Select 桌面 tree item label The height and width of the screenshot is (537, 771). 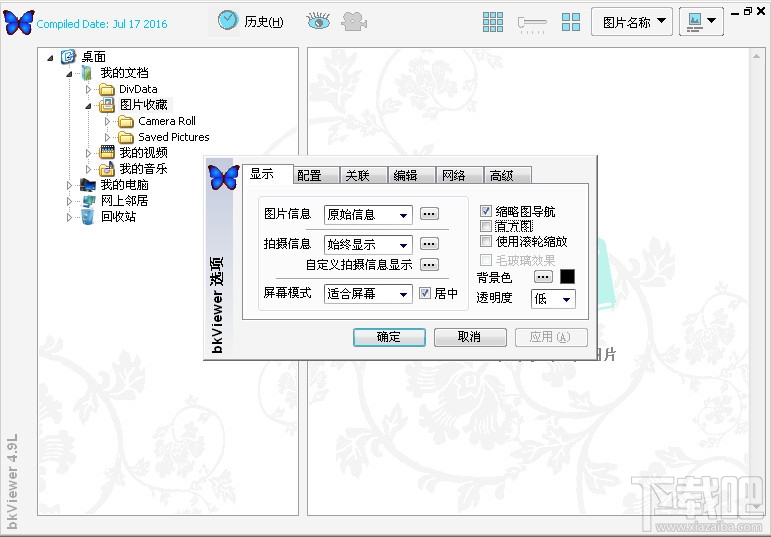pos(93,57)
